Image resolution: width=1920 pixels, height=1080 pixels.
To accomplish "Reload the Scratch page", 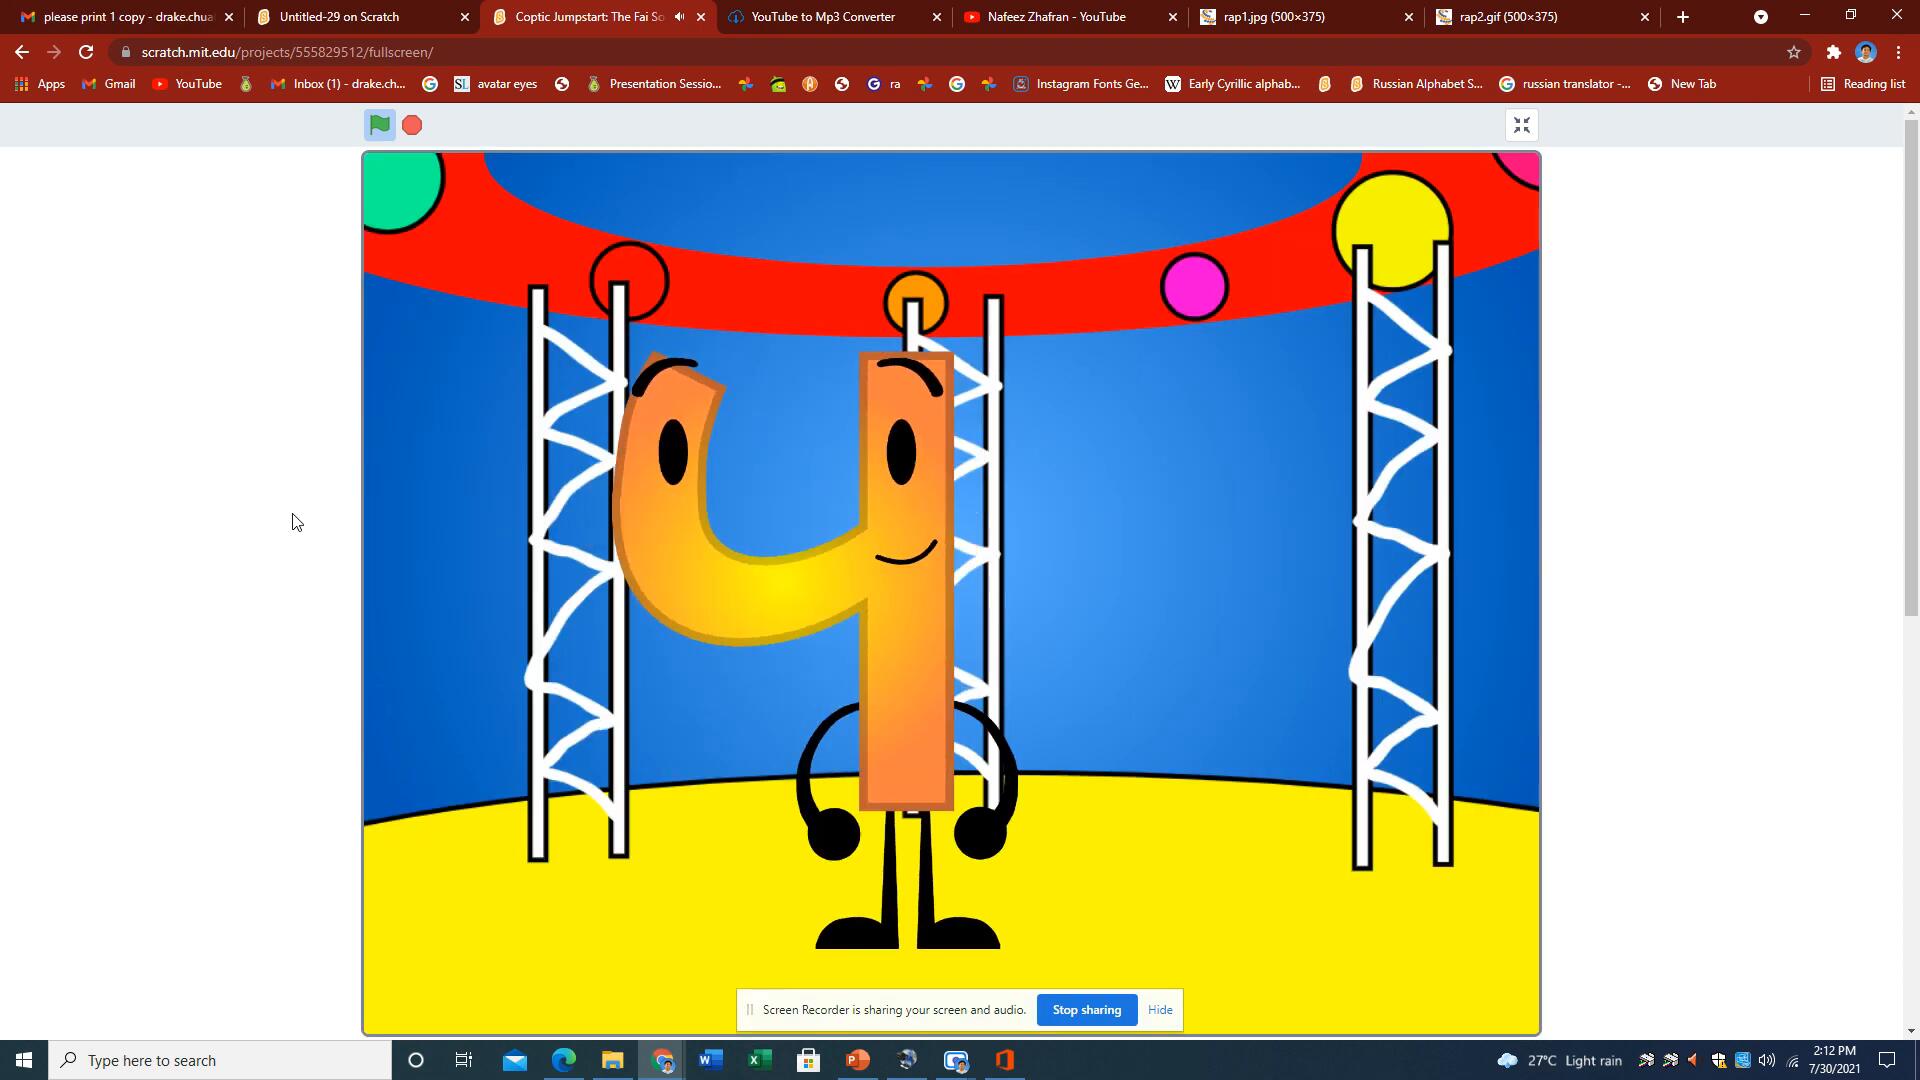I will click(86, 52).
